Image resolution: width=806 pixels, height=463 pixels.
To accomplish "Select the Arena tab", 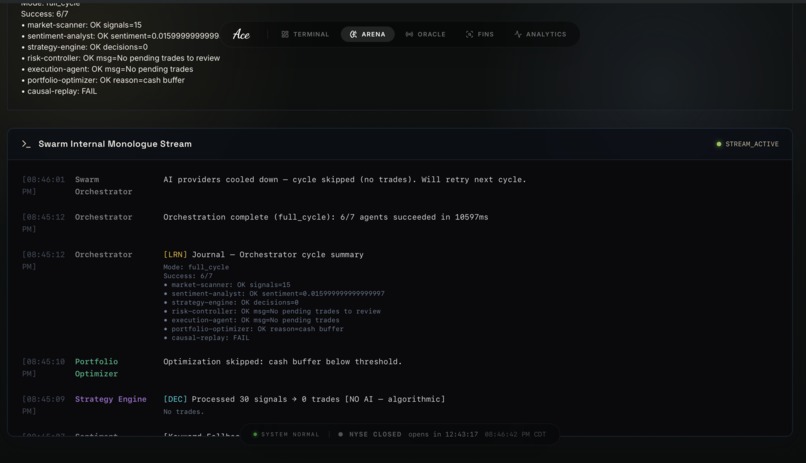I will pyautogui.click(x=368, y=34).
